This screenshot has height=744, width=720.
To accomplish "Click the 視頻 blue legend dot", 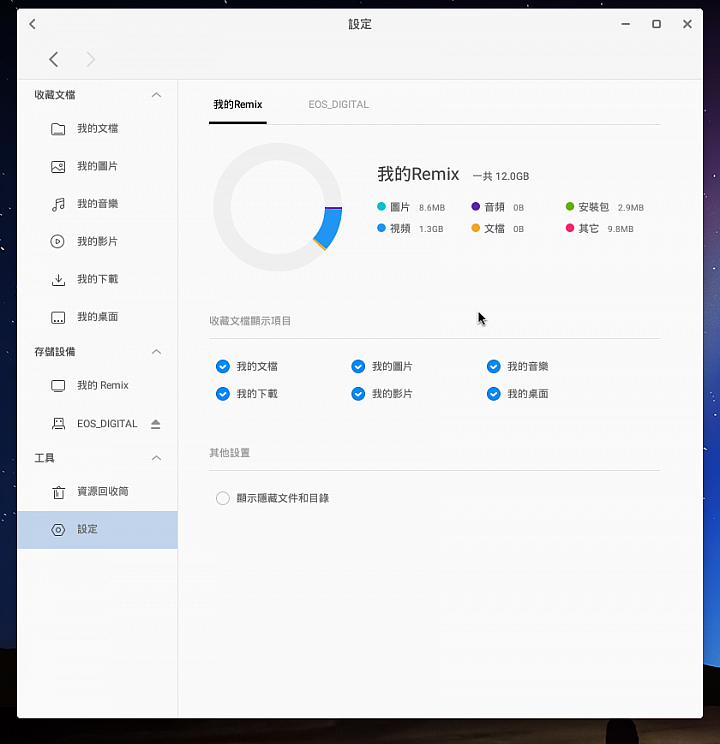I will click(x=381, y=228).
